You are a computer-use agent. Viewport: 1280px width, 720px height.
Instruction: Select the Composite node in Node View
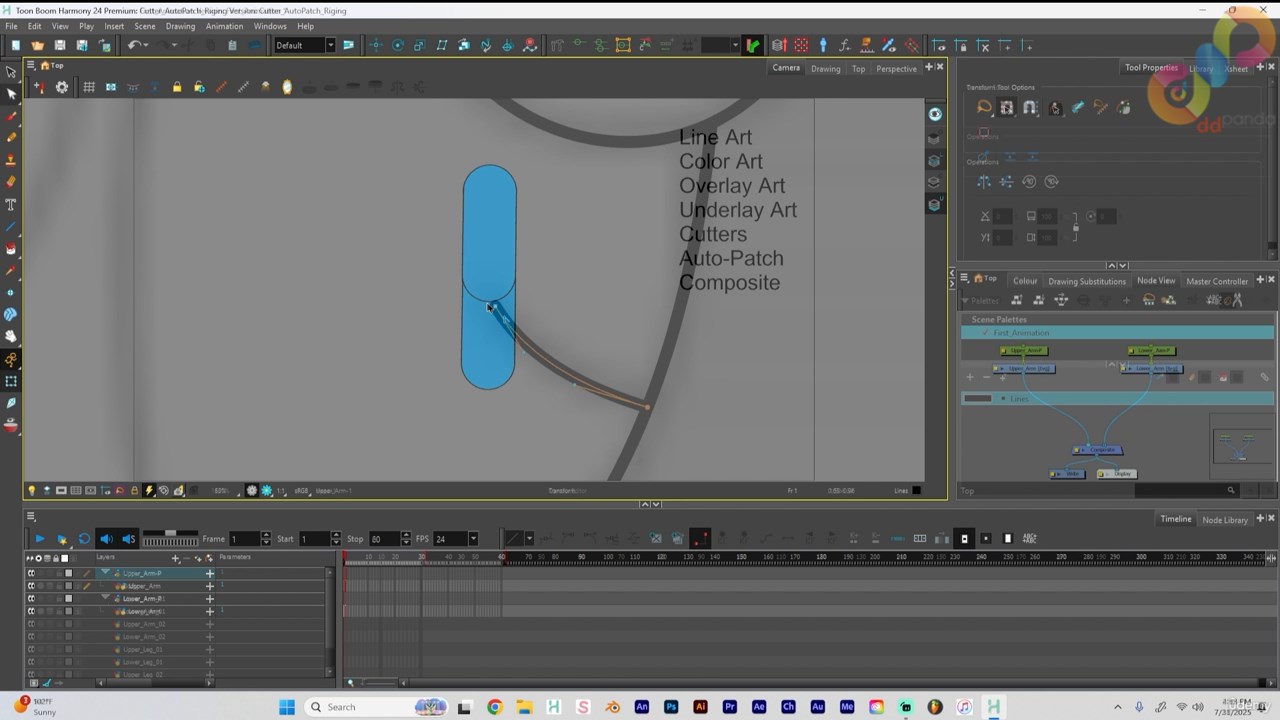1098,450
